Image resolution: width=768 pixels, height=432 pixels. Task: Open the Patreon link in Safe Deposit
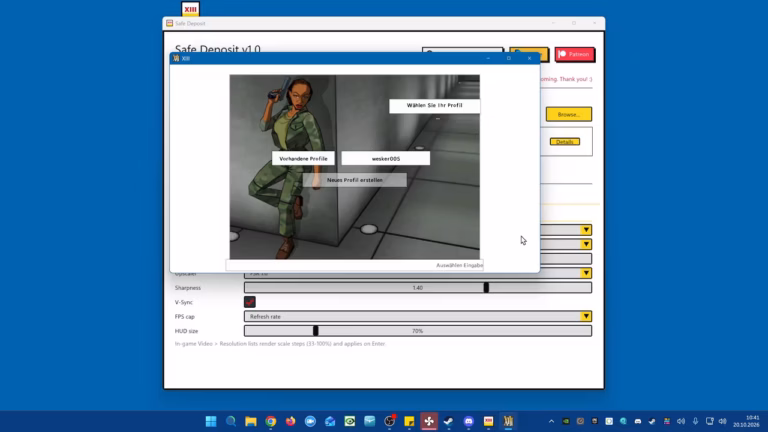575,54
